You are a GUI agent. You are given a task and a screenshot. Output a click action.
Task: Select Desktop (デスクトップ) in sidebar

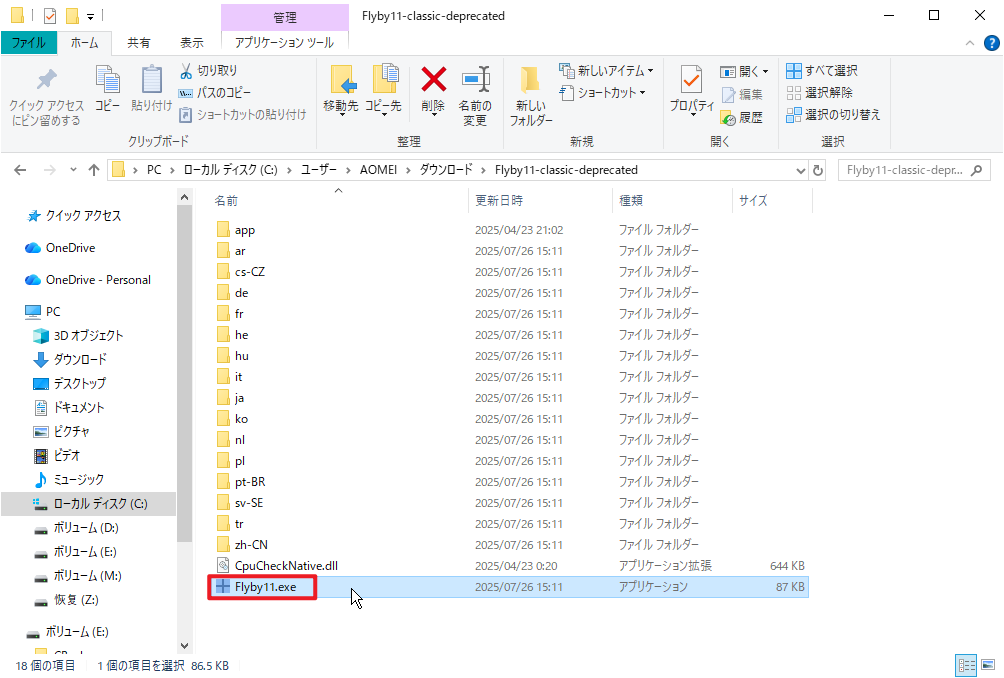point(79,383)
